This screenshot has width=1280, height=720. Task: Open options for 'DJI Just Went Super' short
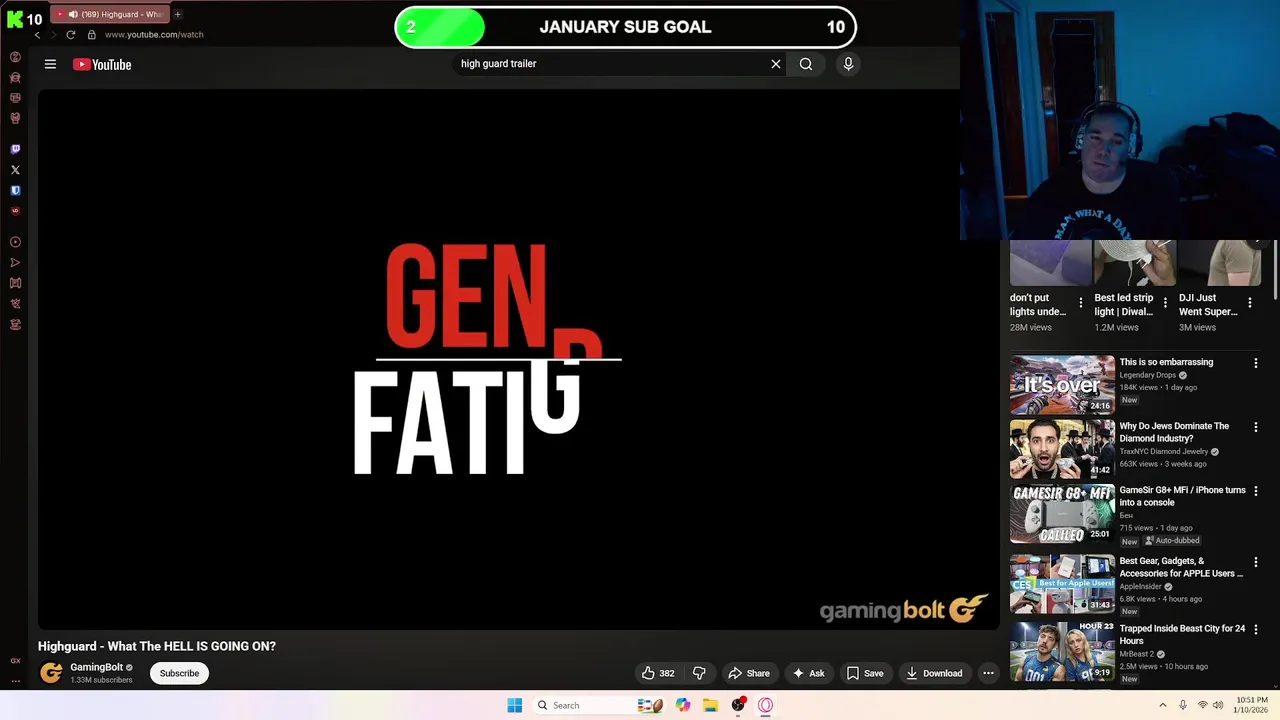pyautogui.click(x=1250, y=303)
